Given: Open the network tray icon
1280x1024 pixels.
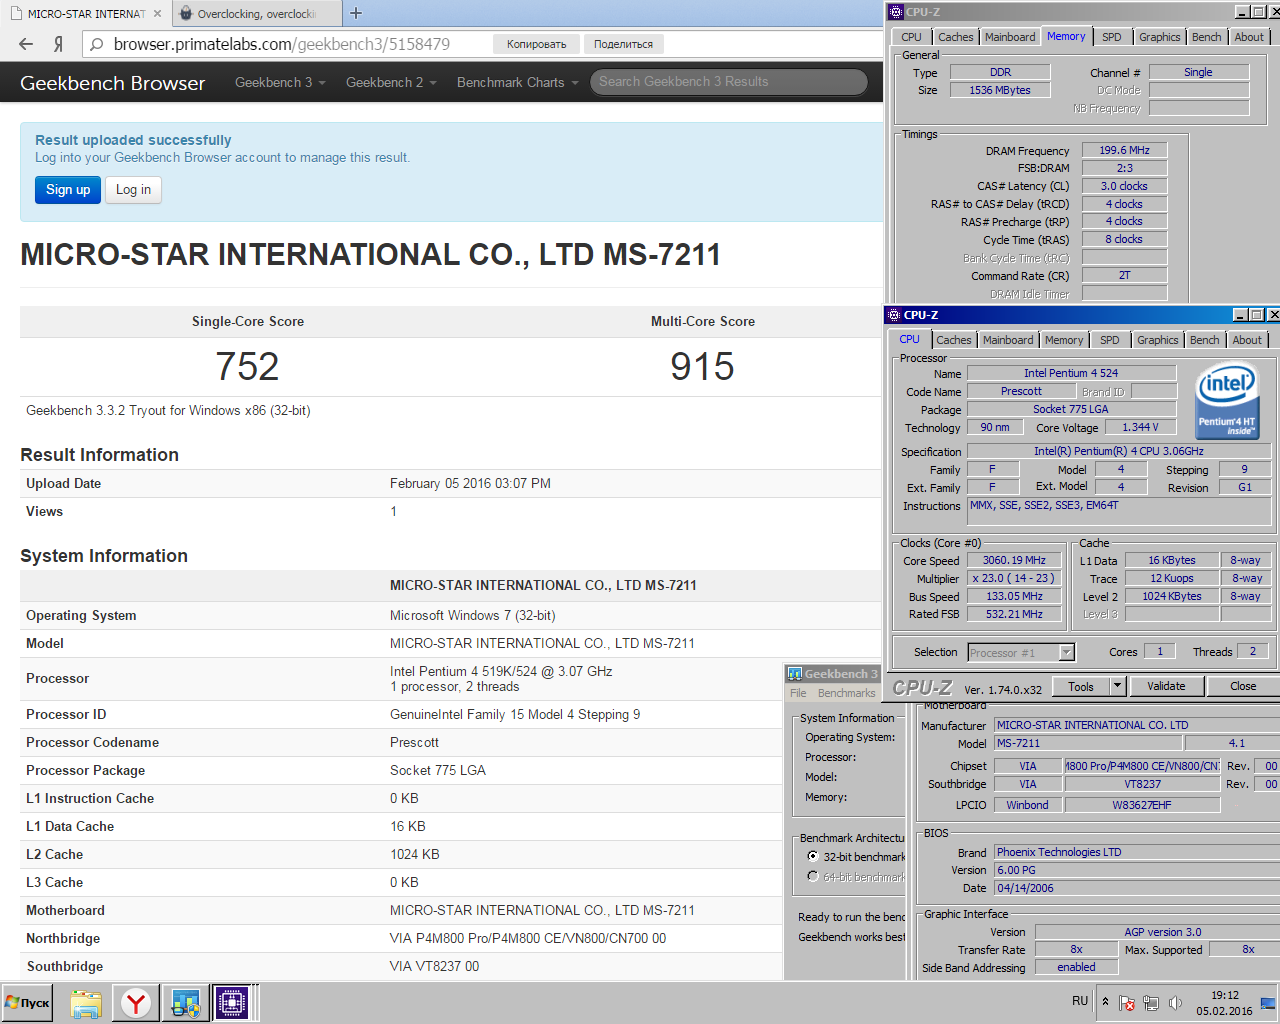Looking at the screenshot, I should pos(1151,1002).
